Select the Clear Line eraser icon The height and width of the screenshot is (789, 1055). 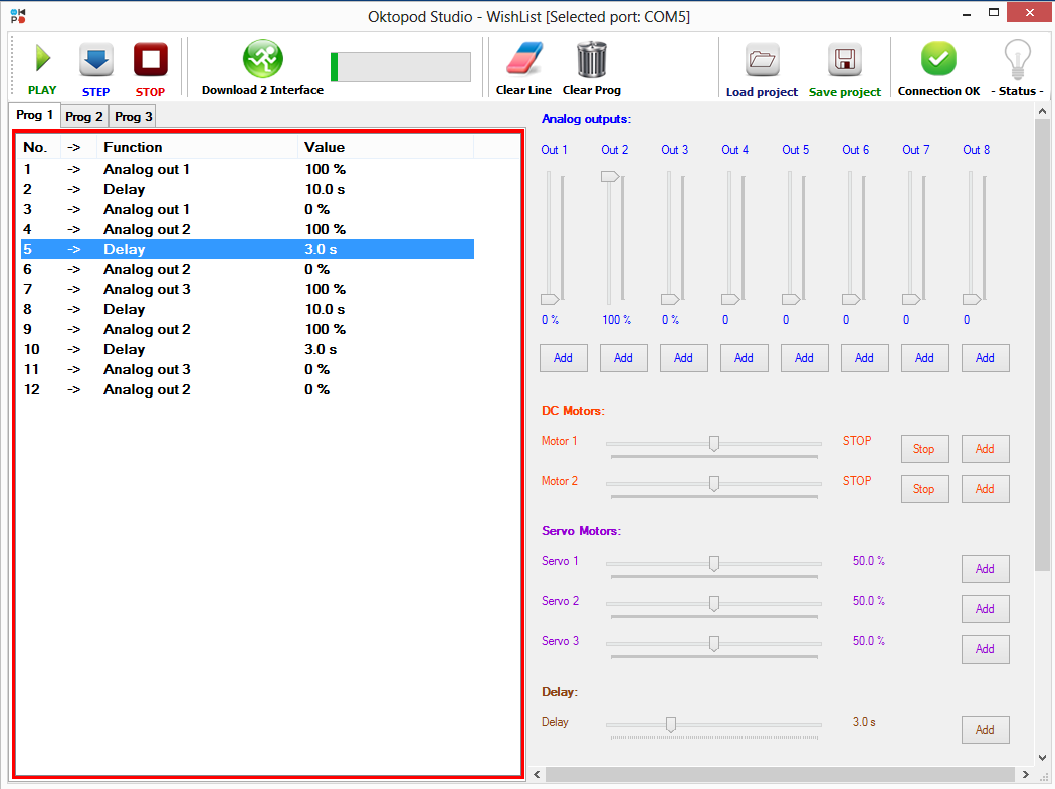tap(523, 60)
